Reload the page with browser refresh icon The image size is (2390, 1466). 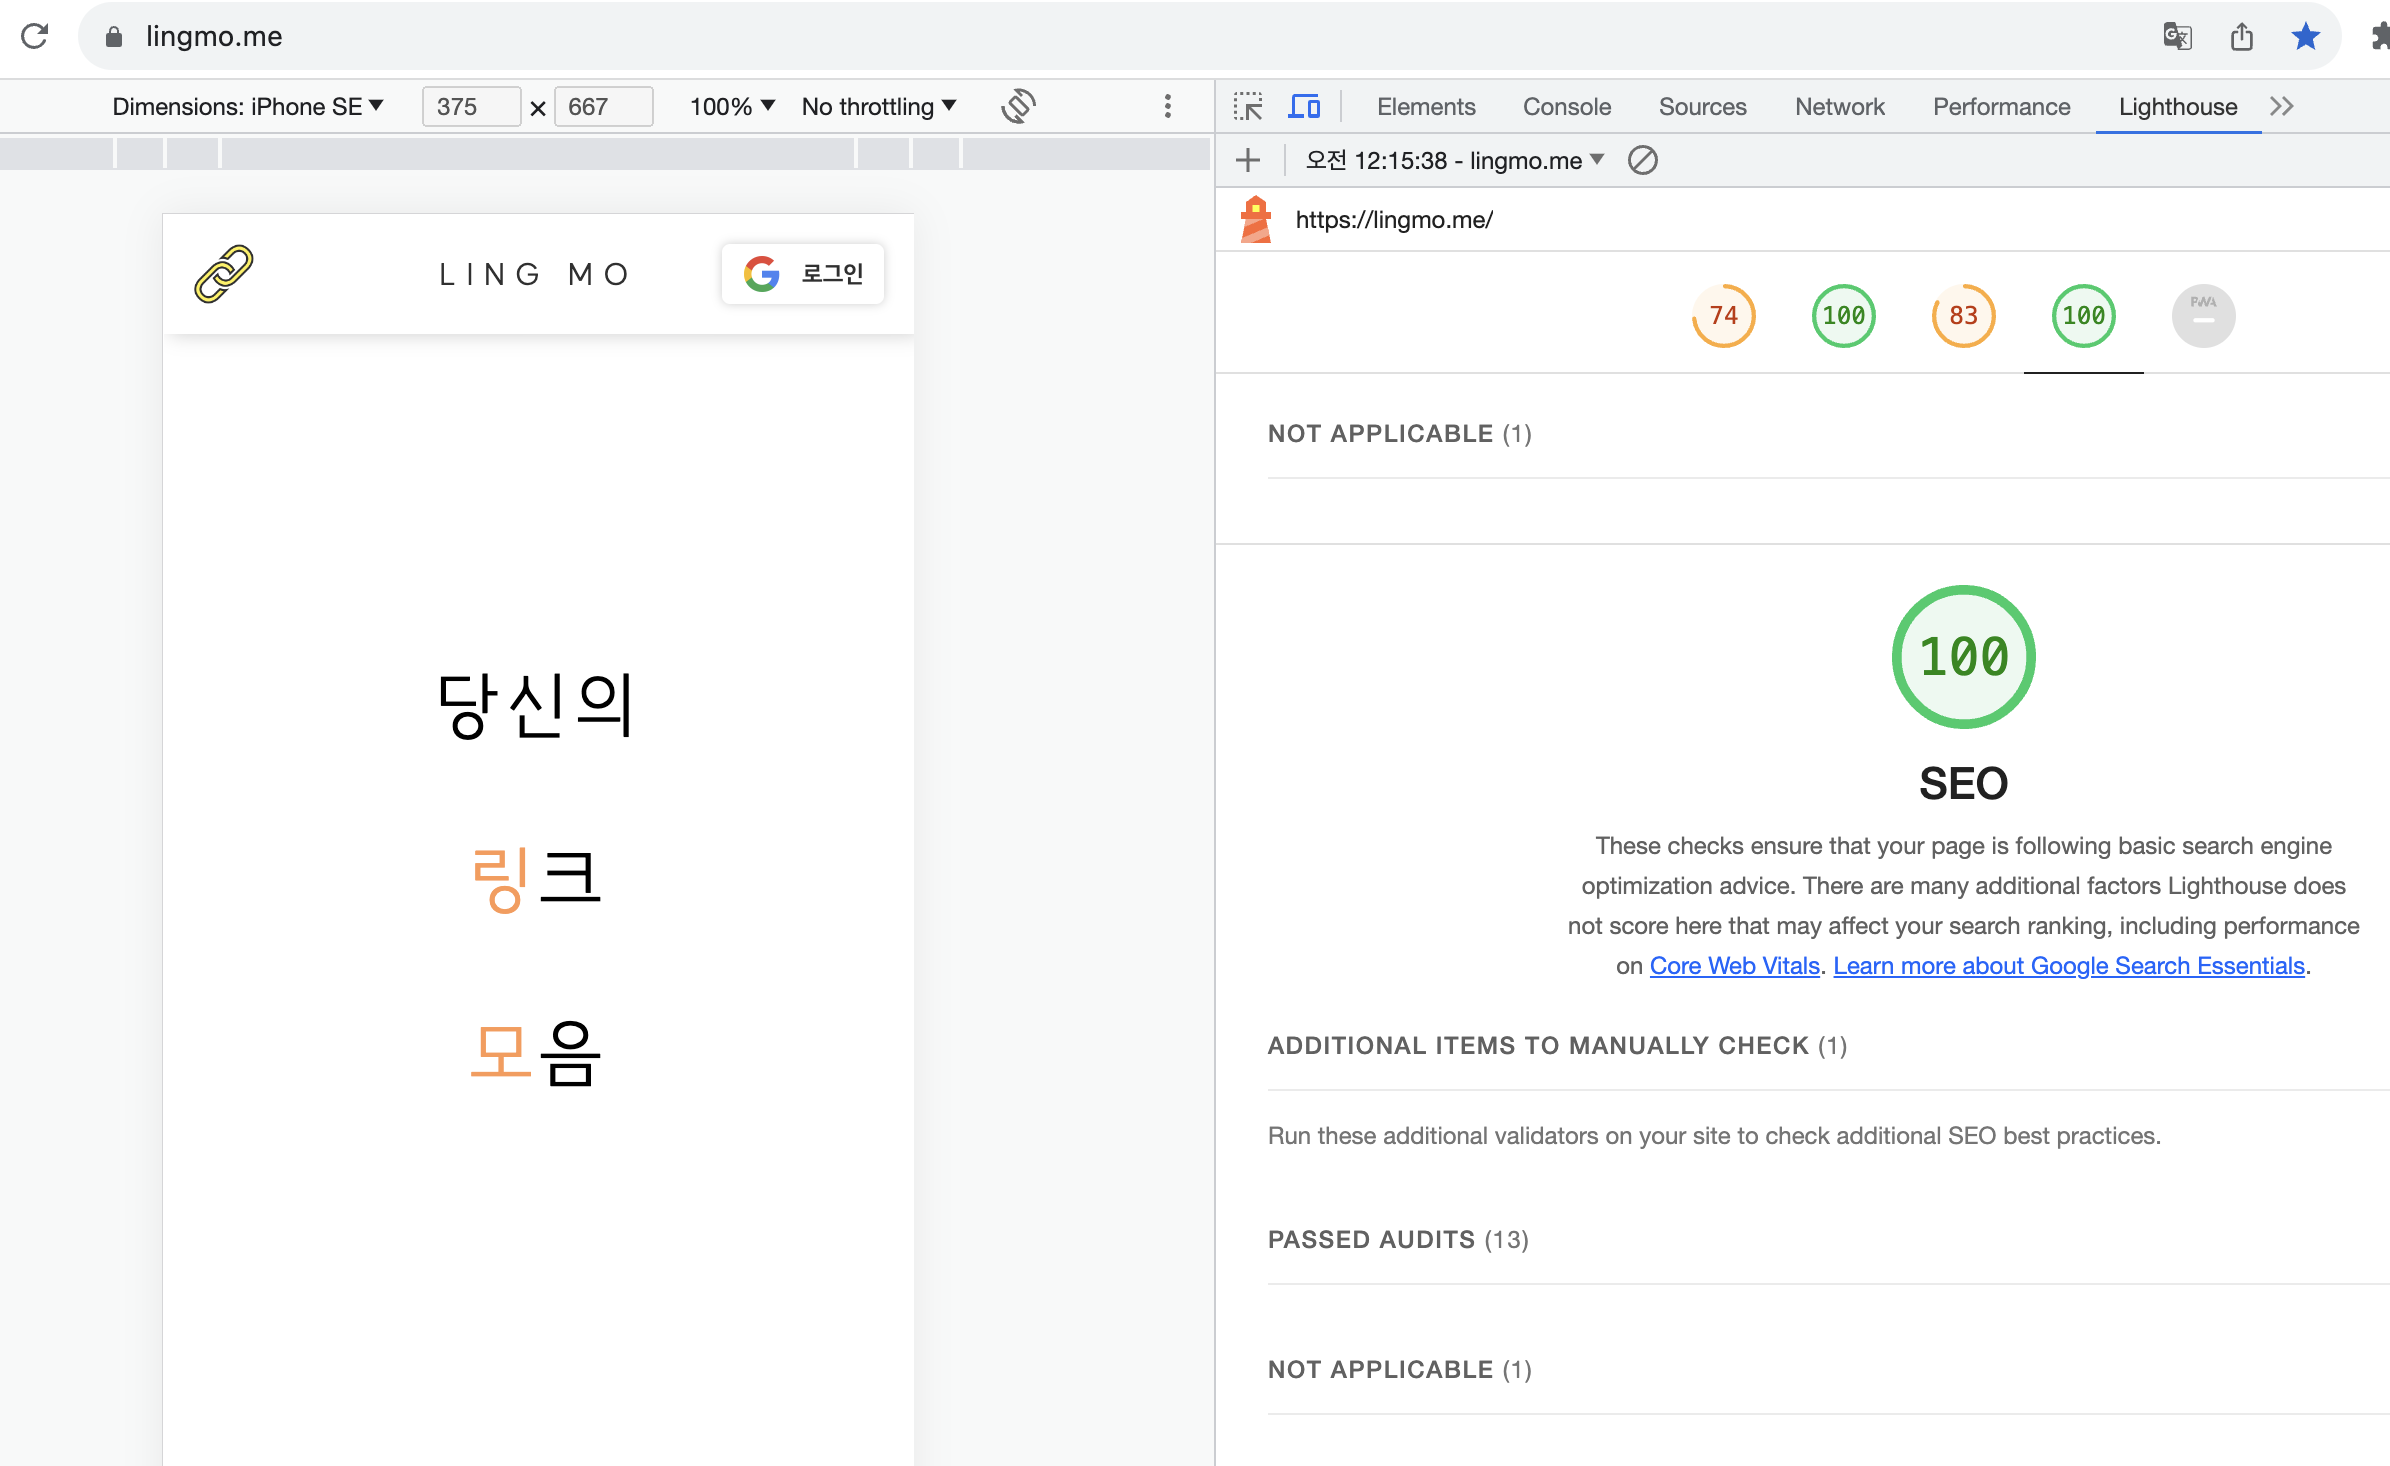pos(35,36)
